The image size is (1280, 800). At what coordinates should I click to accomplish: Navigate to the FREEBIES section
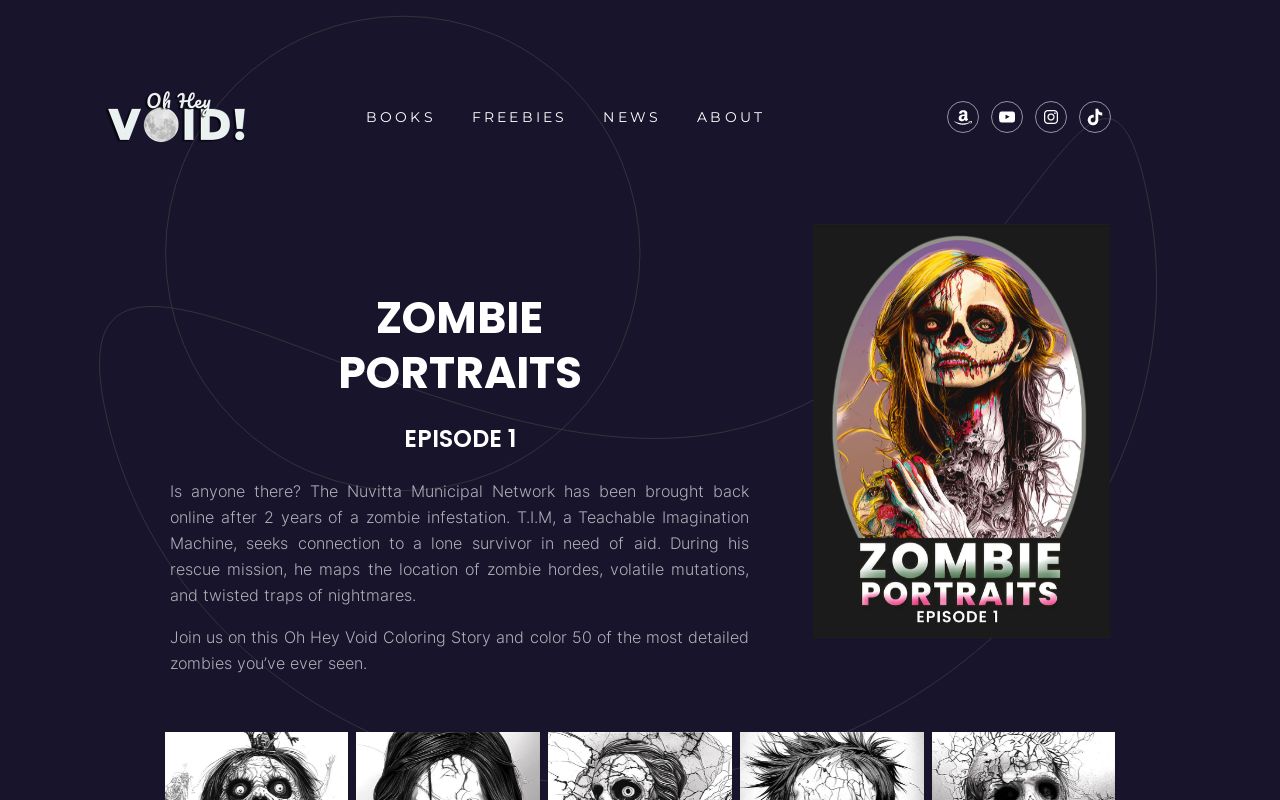519,116
